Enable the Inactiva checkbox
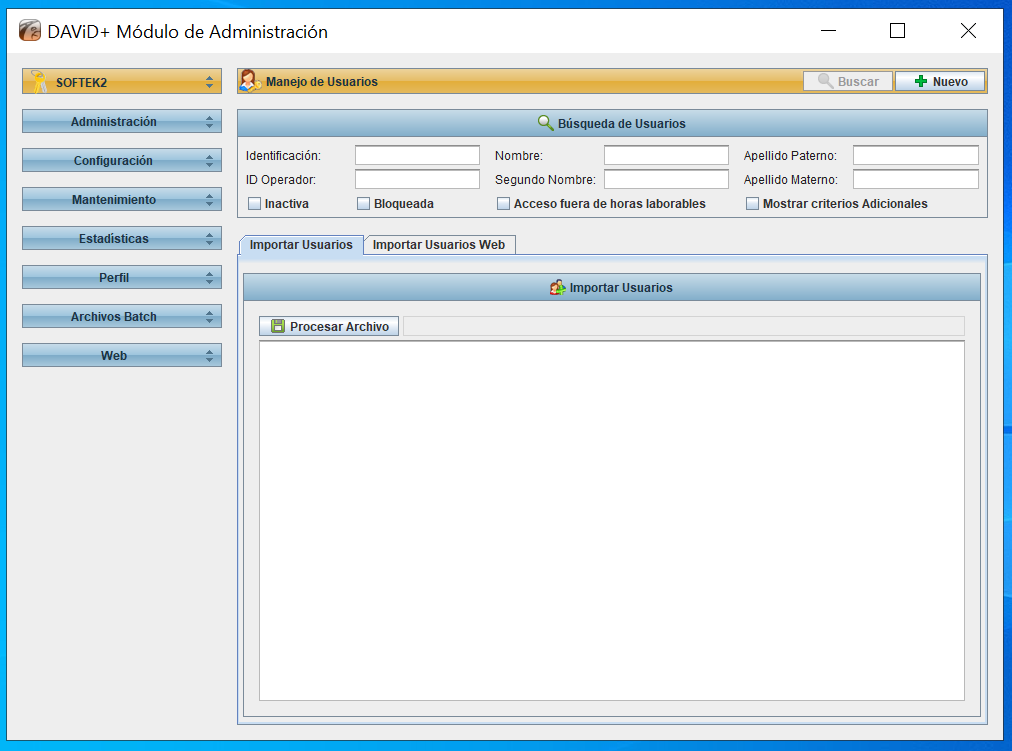 click(254, 204)
